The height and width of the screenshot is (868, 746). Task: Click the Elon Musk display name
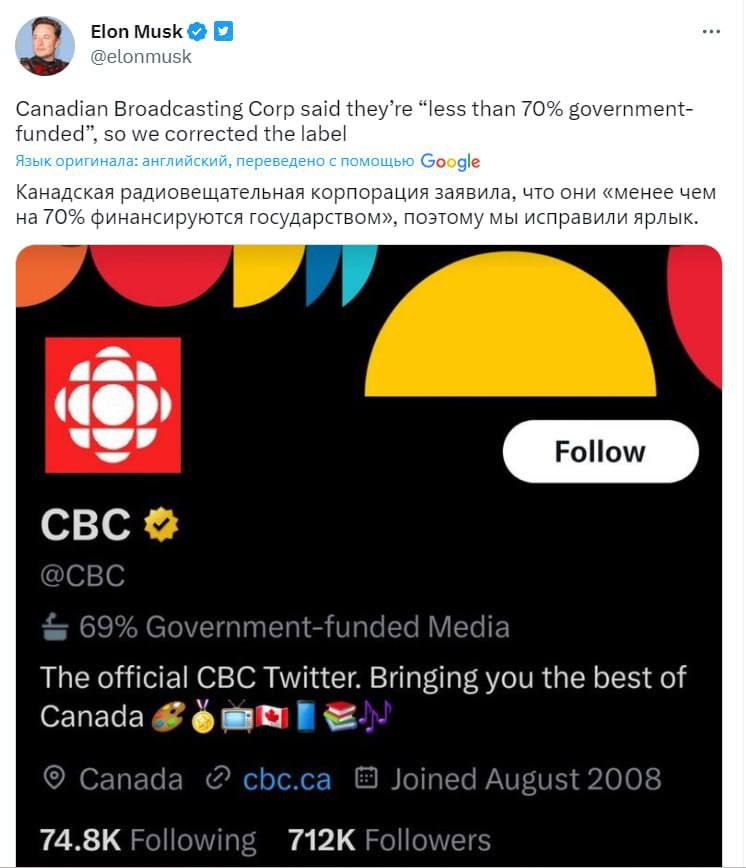pos(137,32)
